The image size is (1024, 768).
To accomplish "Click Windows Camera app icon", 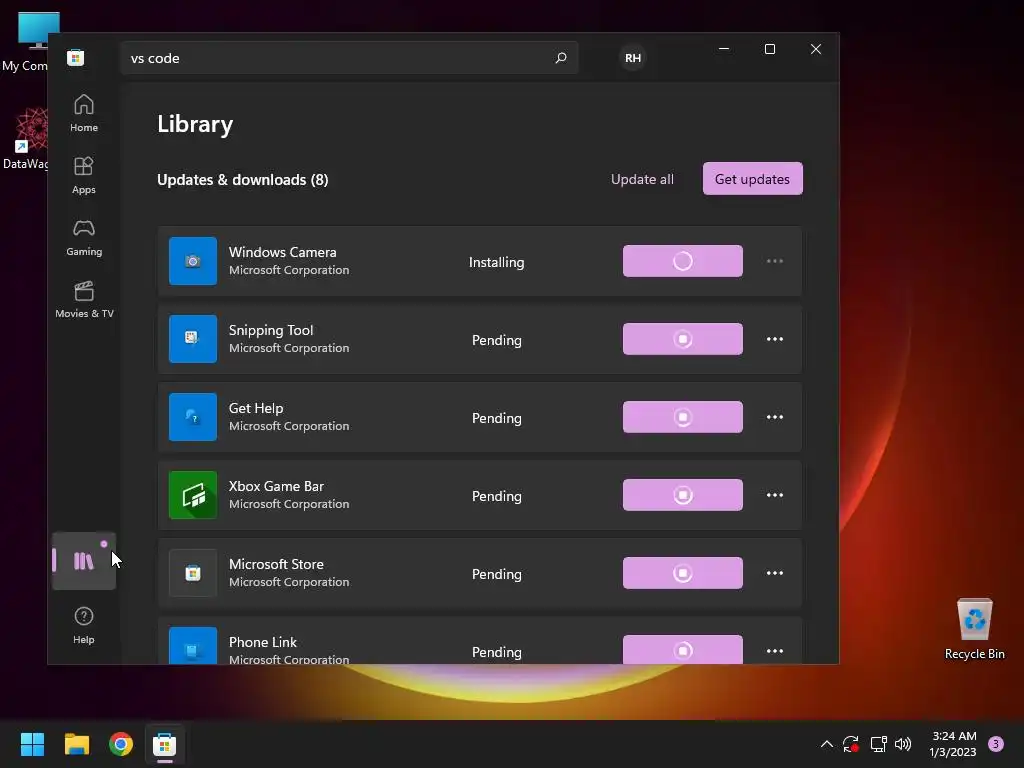I will click(x=193, y=261).
